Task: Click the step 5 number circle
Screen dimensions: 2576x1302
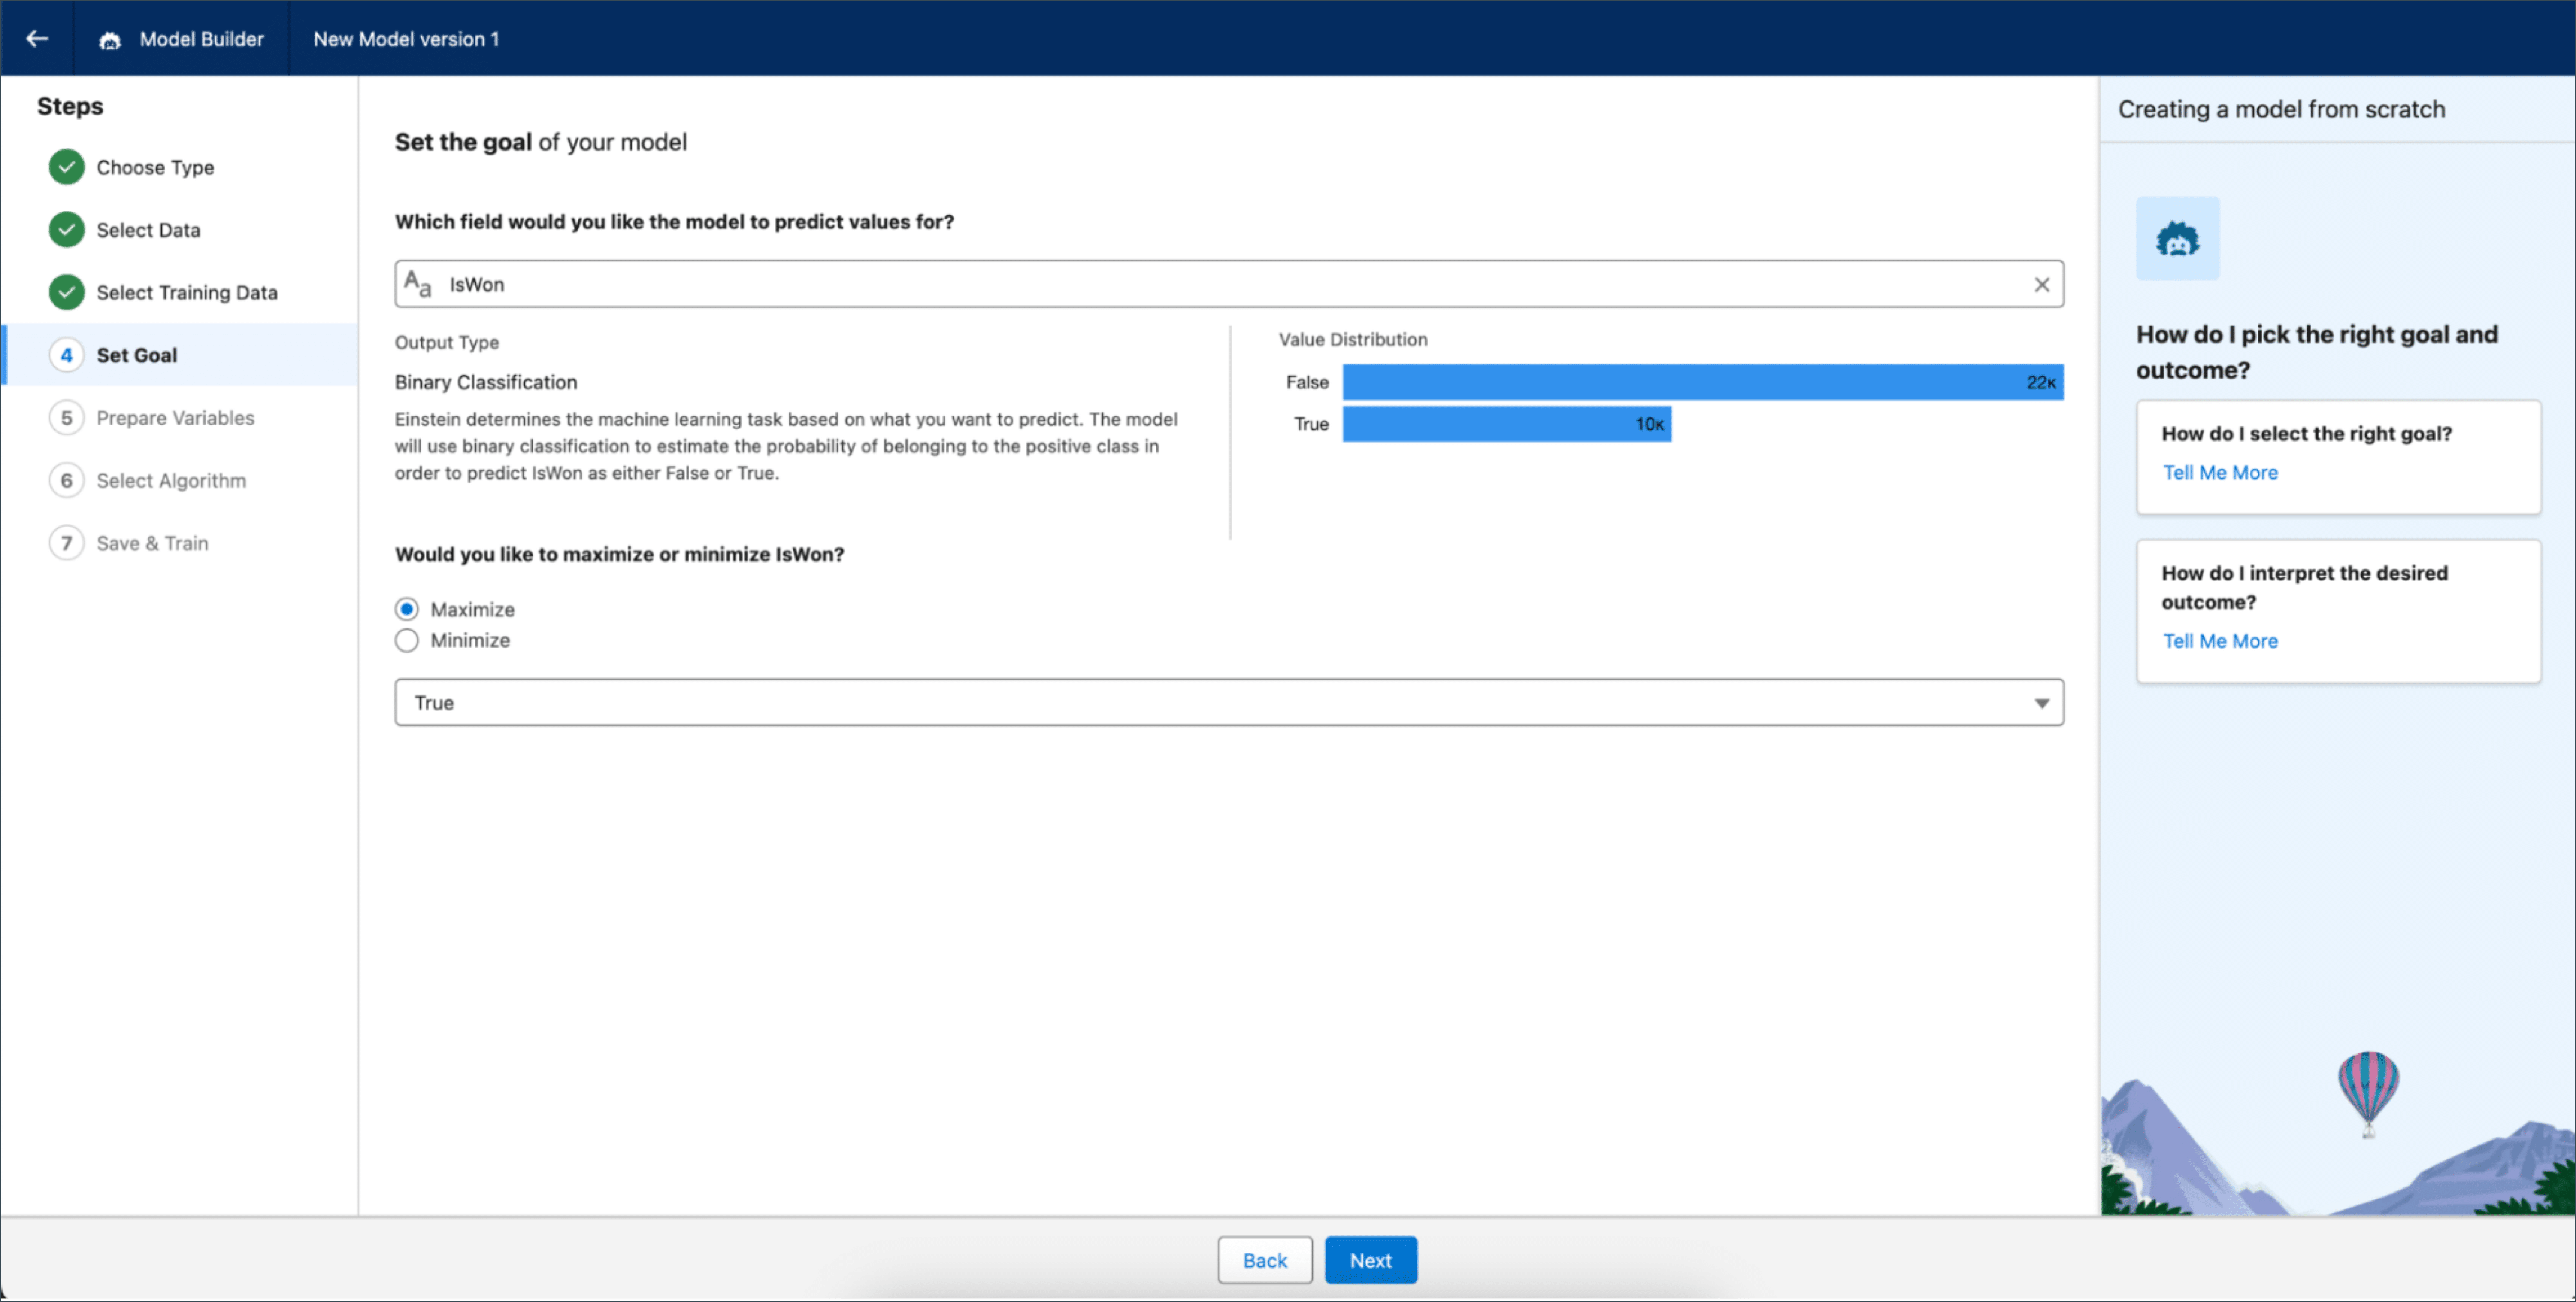Action: tap(66, 418)
